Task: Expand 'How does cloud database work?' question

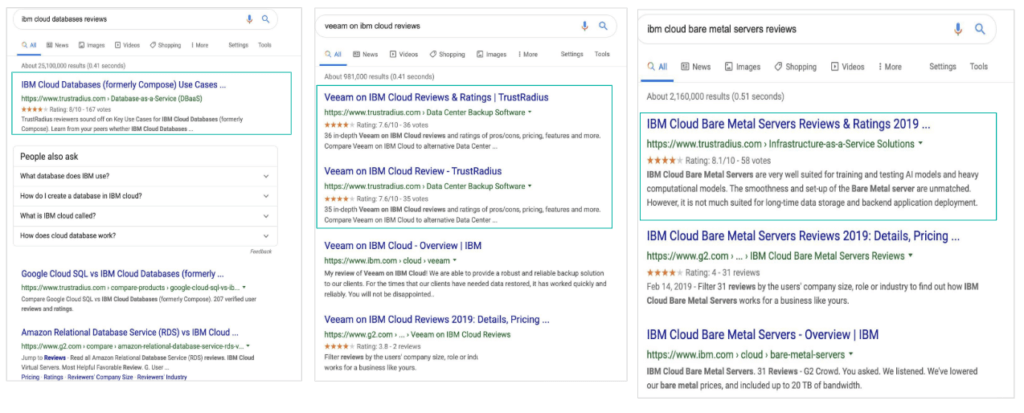Action: pos(145,235)
